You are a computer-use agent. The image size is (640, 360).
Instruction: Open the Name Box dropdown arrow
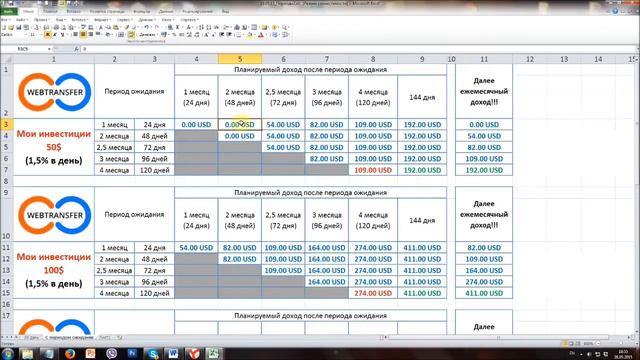49,49
